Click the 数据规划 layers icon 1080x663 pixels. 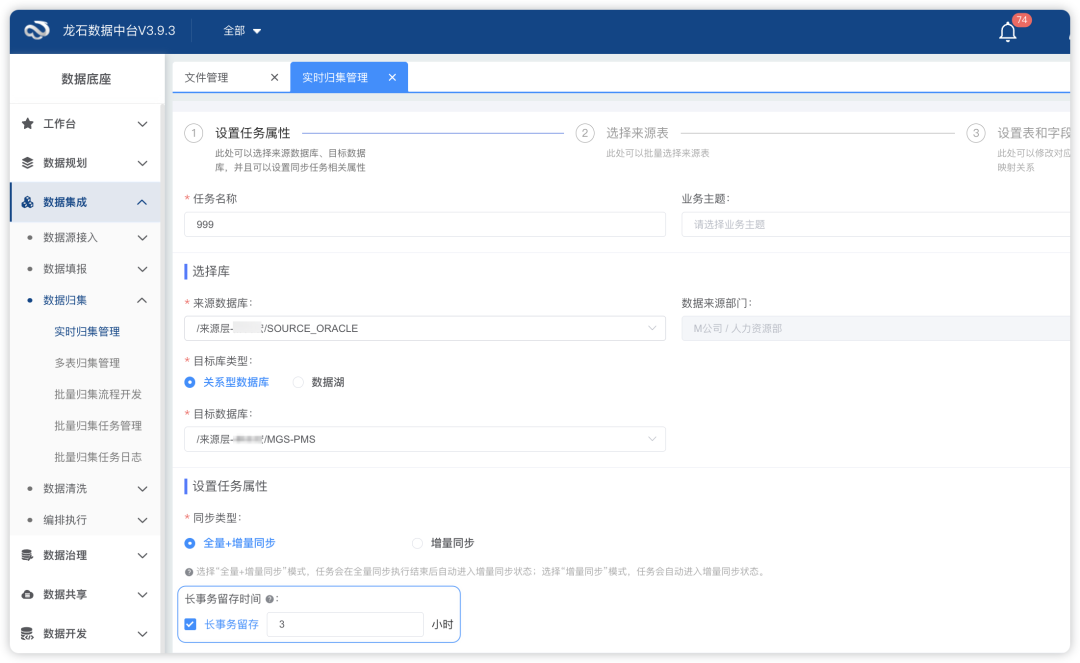pos(28,163)
